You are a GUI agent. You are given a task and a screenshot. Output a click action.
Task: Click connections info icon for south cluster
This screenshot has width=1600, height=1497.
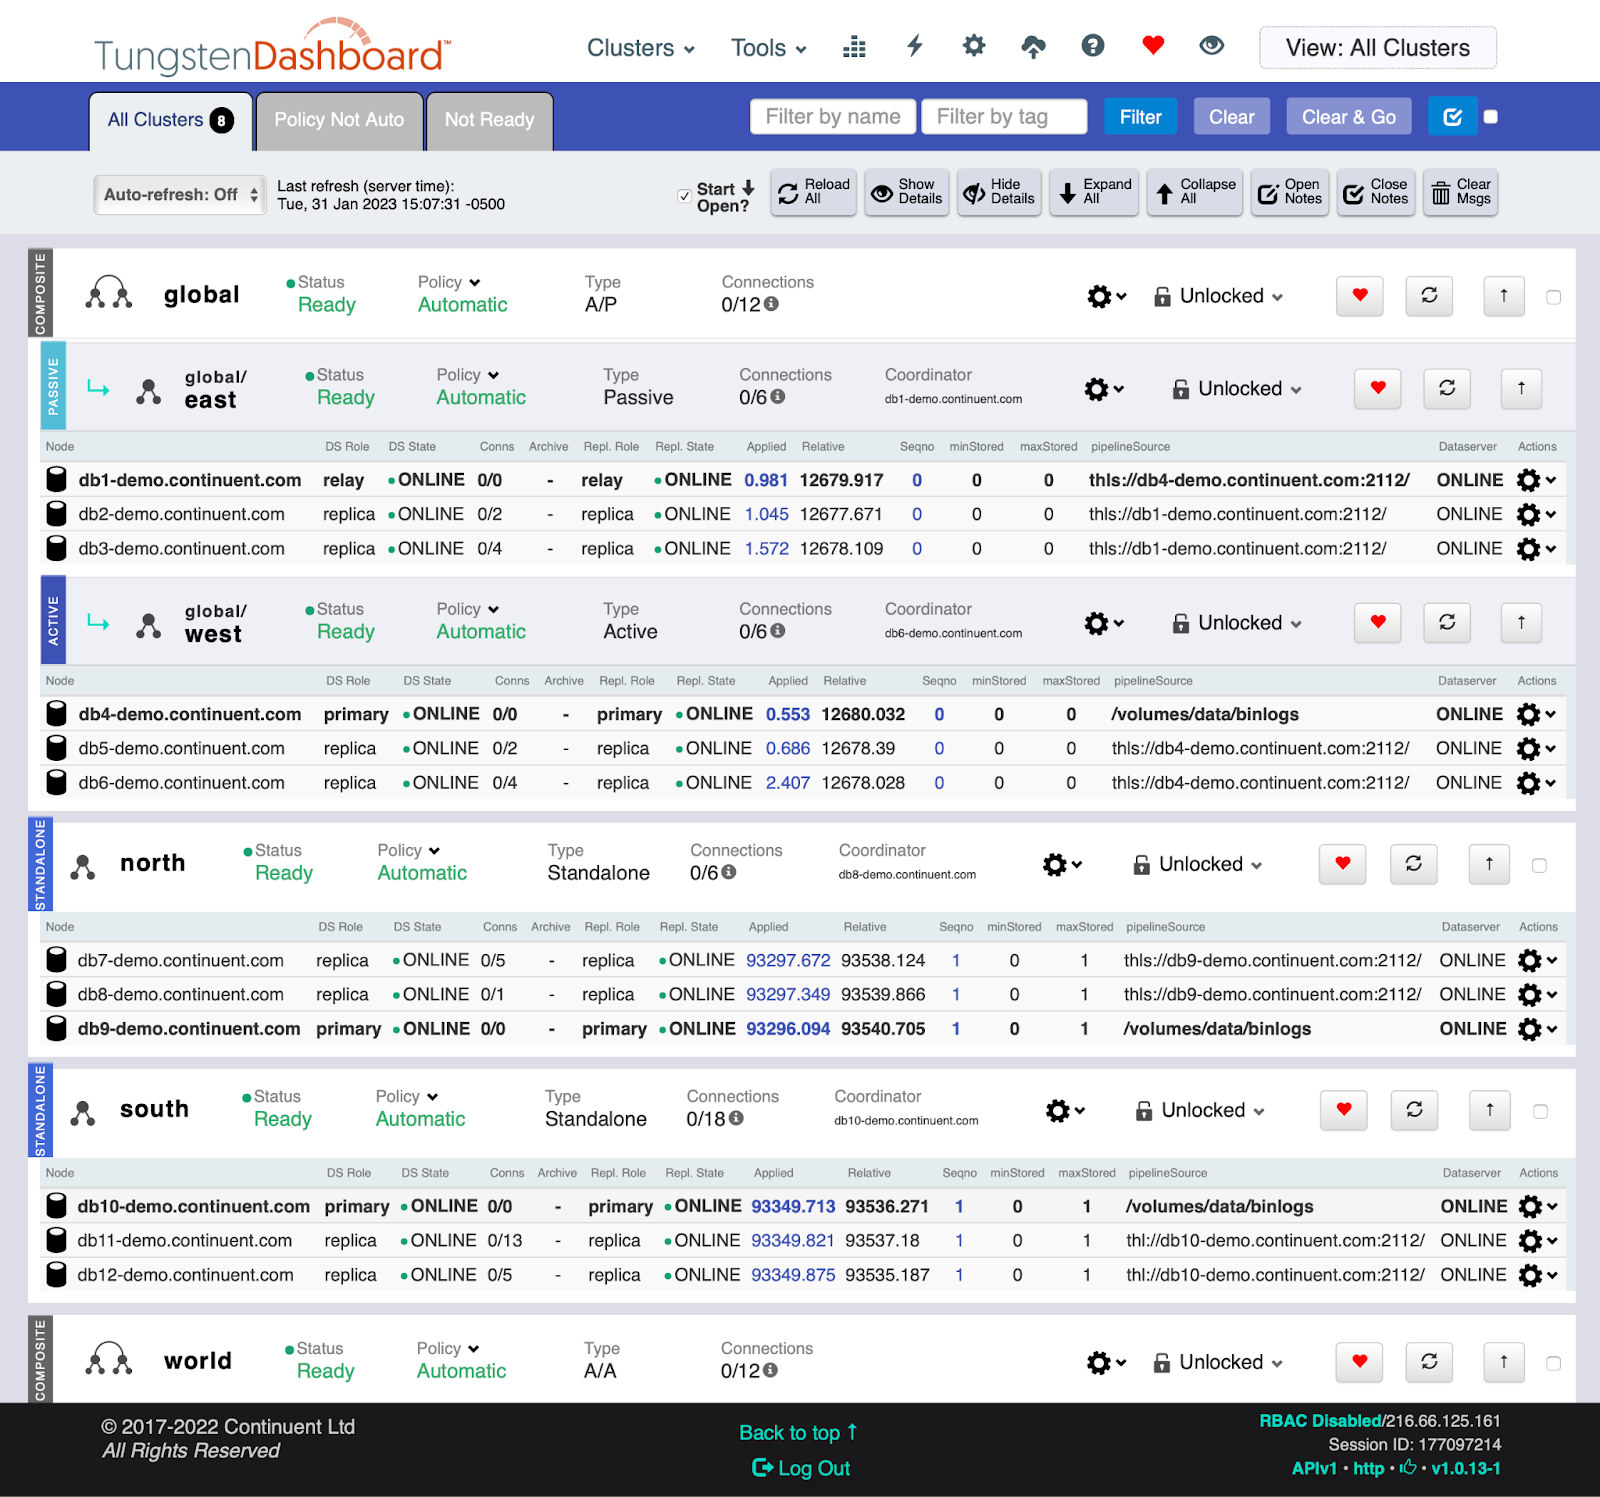[736, 1119]
